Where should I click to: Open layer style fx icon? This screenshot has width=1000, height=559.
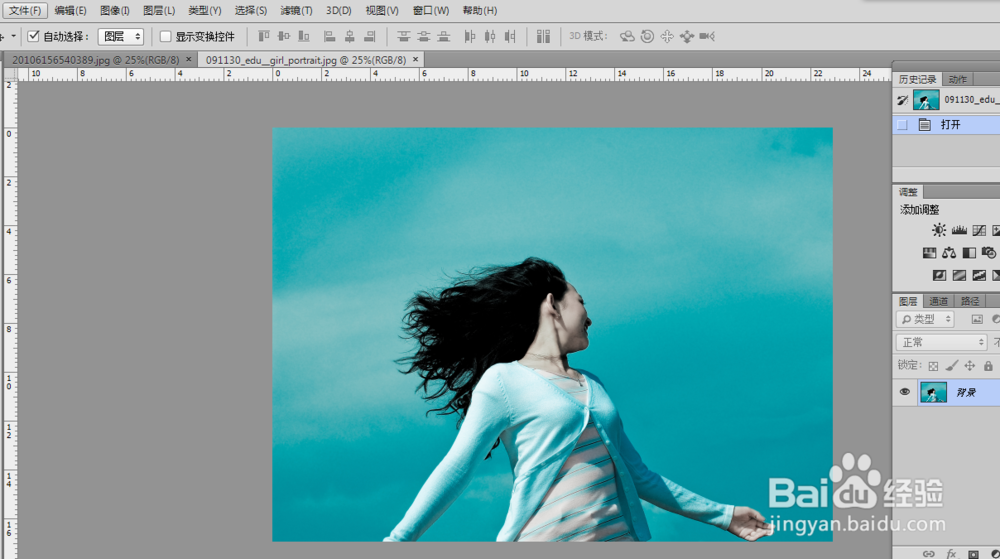[952, 554]
